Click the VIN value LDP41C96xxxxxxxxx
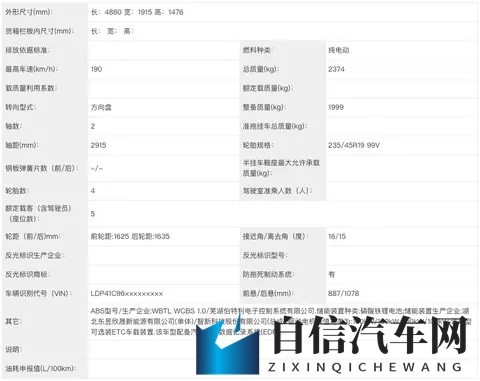Viewport: 480px width, 381px height. pyautogui.click(x=127, y=294)
